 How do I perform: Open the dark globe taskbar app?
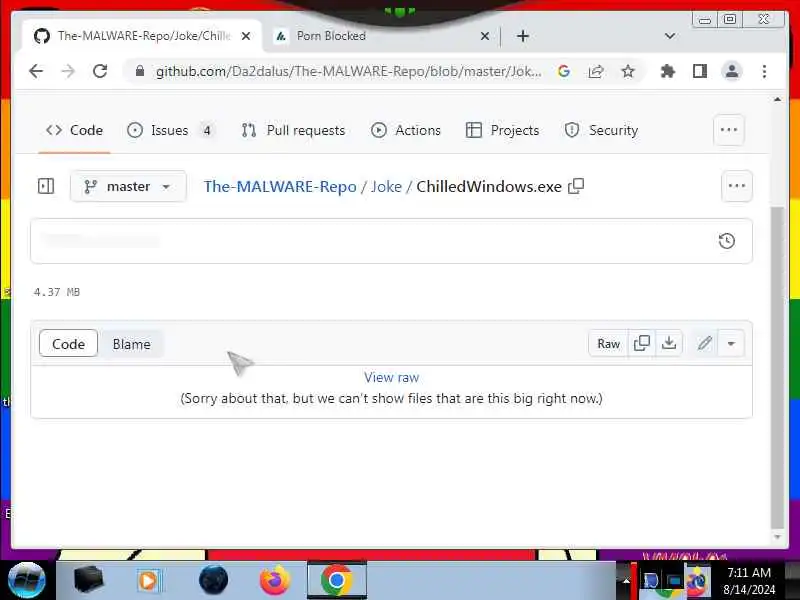tap(213, 580)
